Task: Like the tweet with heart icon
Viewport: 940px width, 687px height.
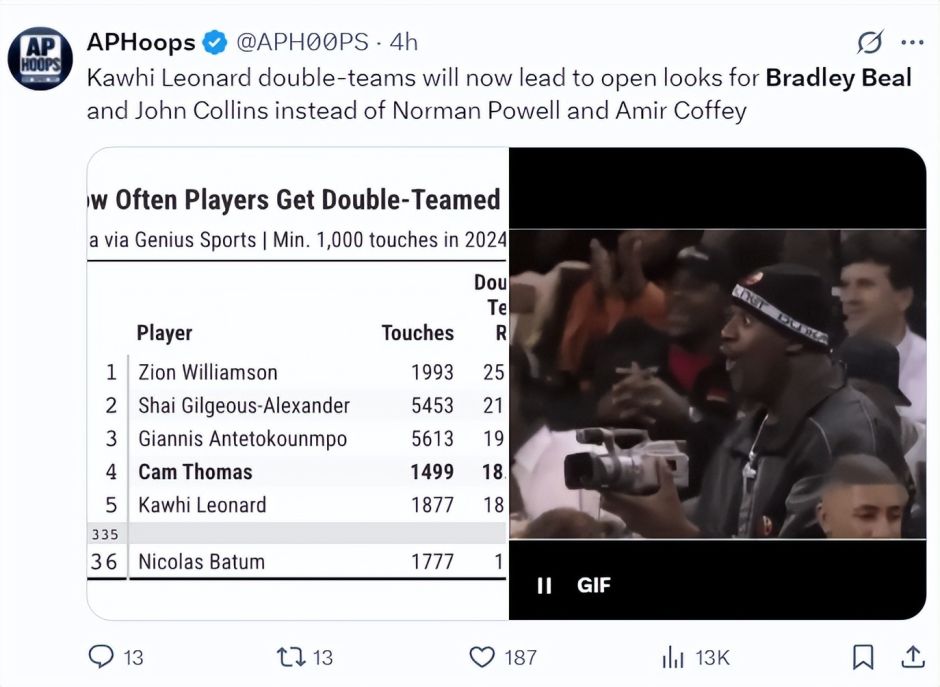Action: [481, 657]
